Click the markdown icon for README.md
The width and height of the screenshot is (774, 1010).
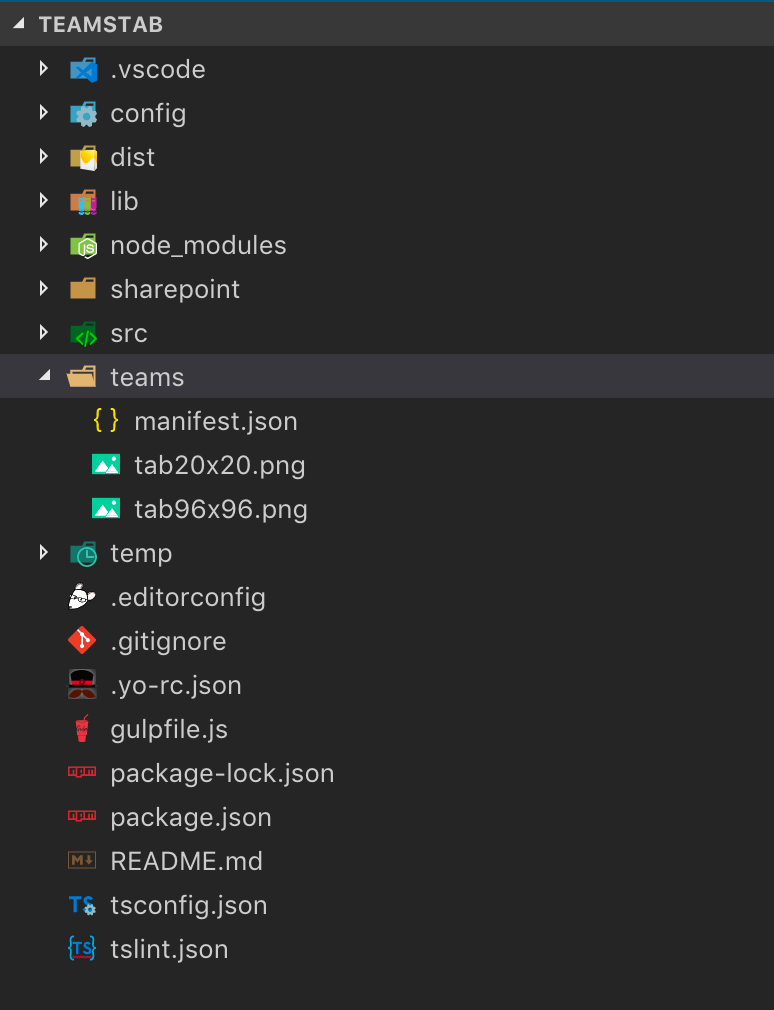[82, 861]
